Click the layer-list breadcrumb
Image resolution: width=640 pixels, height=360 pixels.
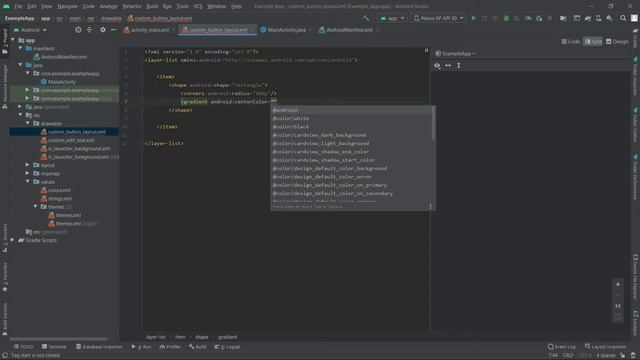156,337
